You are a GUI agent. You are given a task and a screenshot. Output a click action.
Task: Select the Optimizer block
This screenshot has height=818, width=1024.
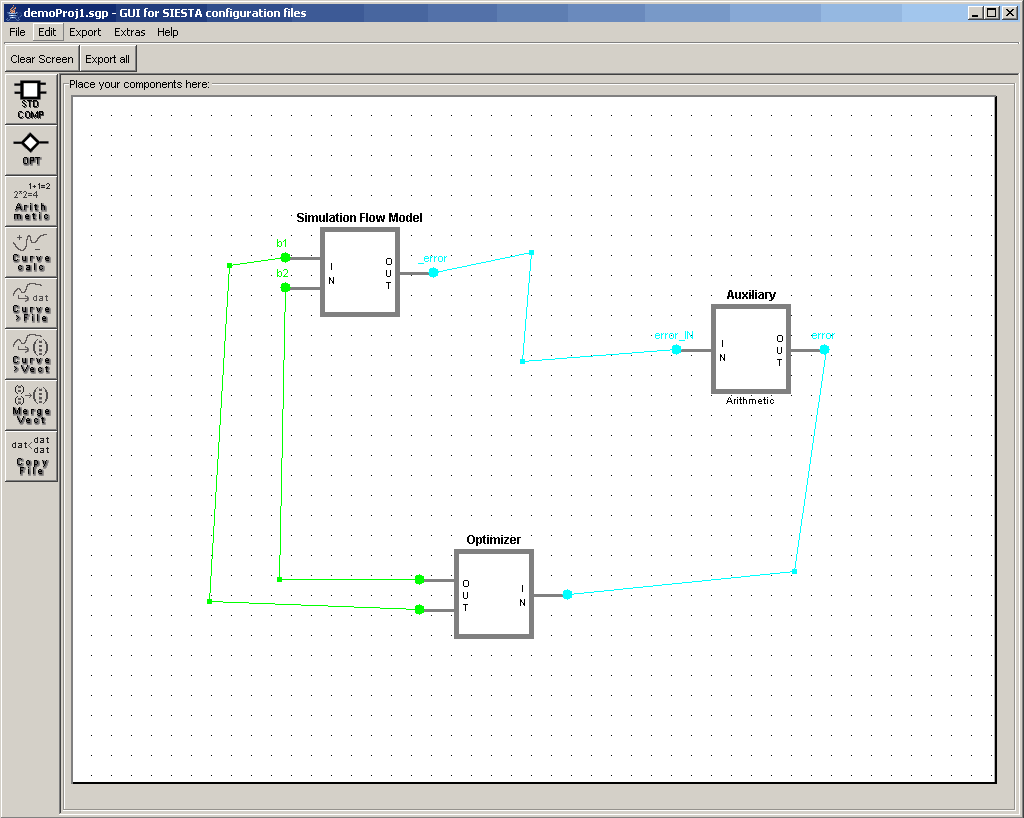pos(494,594)
